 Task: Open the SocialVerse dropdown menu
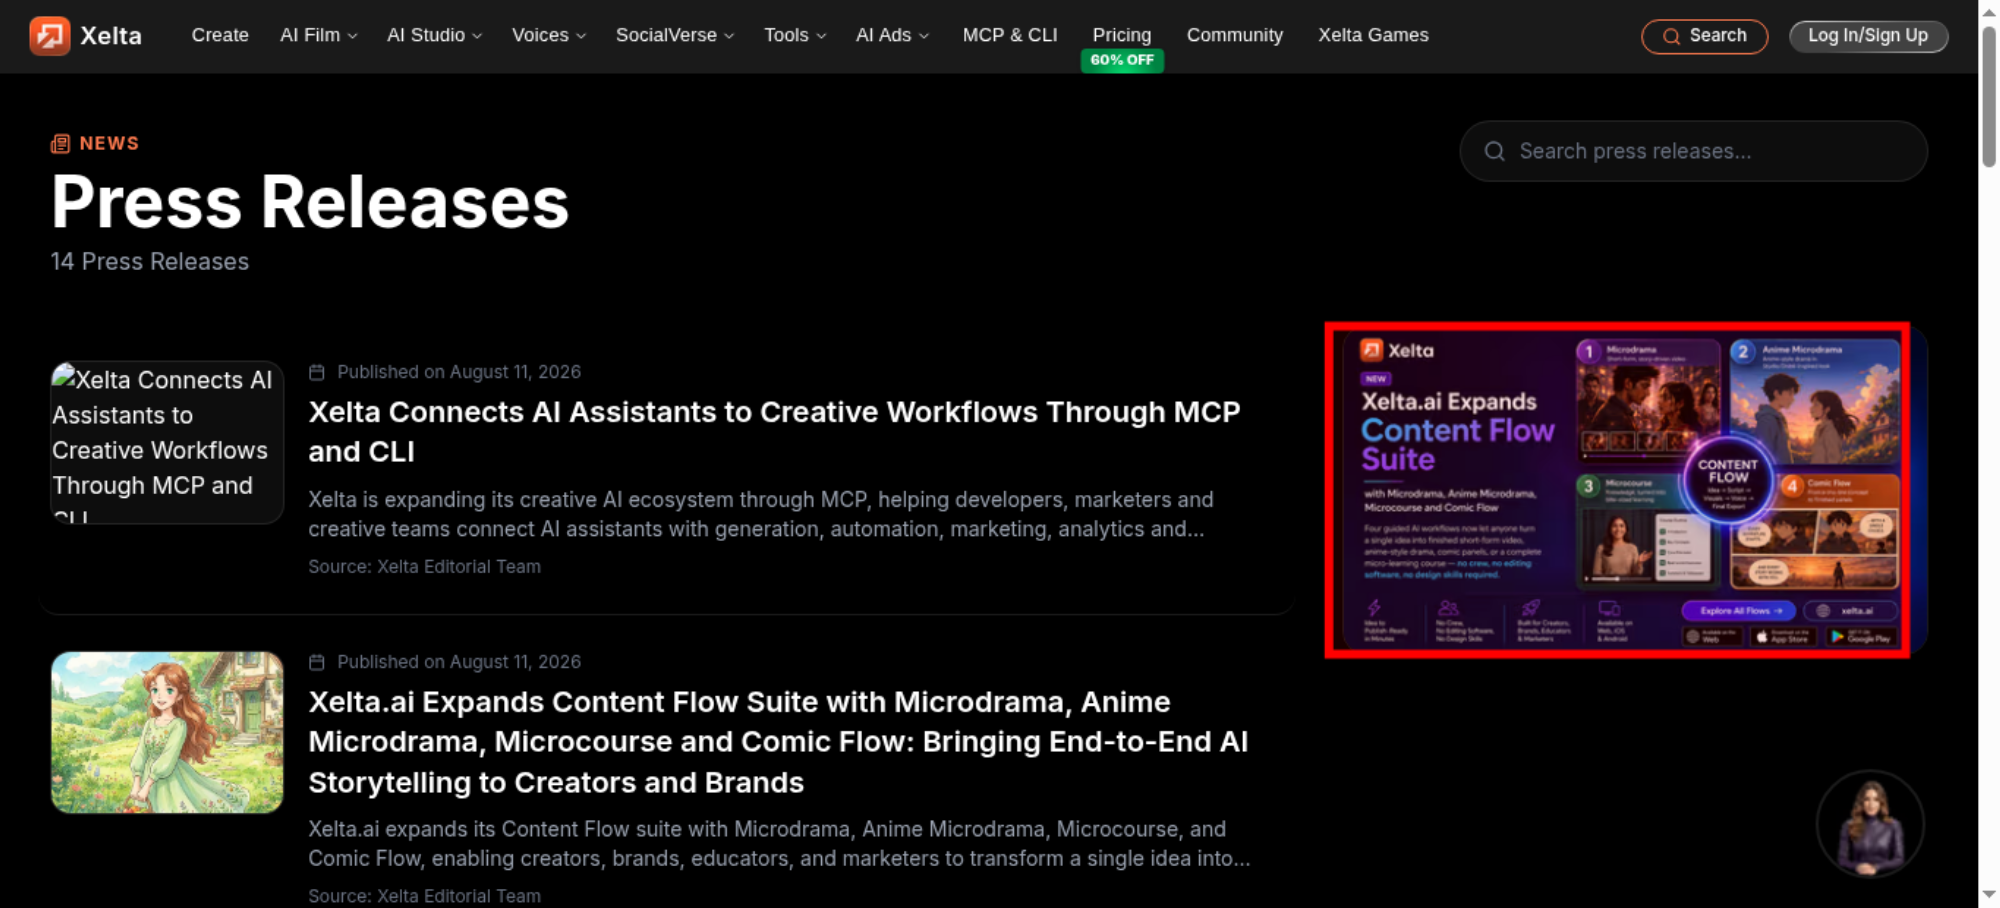(x=675, y=35)
